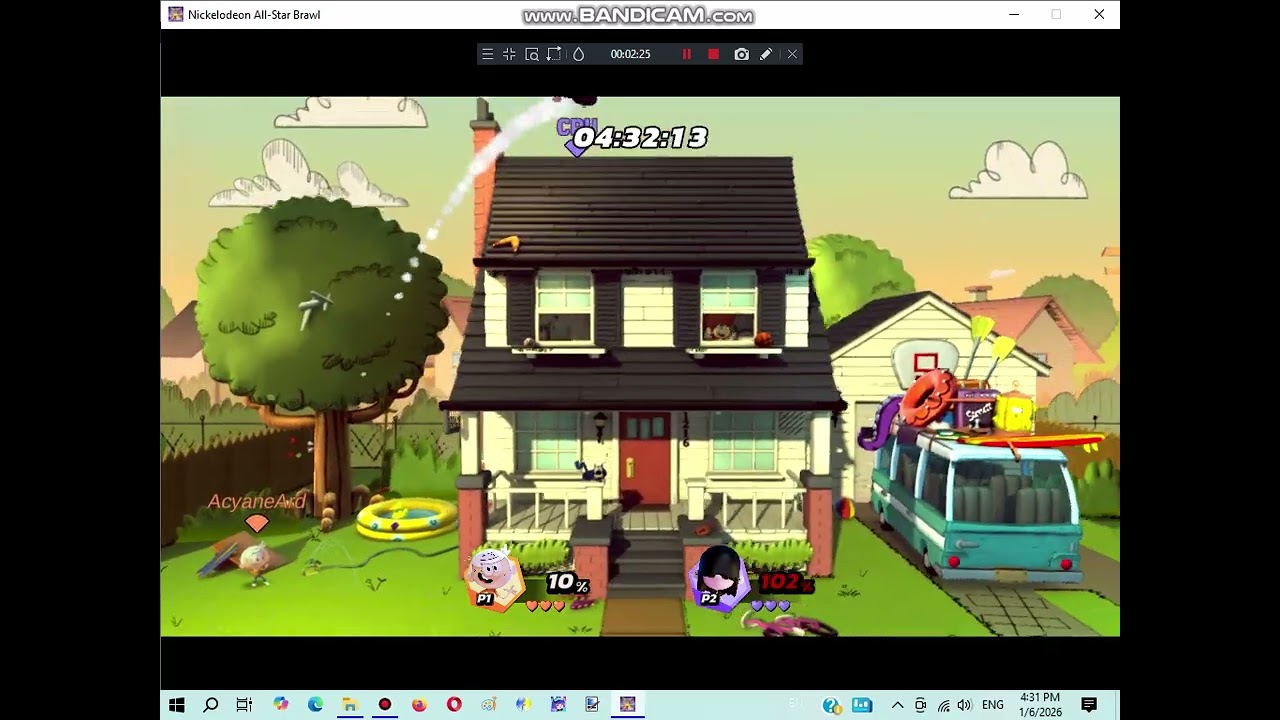Viewport: 1280px width, 720px height.
Task: Stop the Bandicam recording
Action: click(x=713, y=54)
